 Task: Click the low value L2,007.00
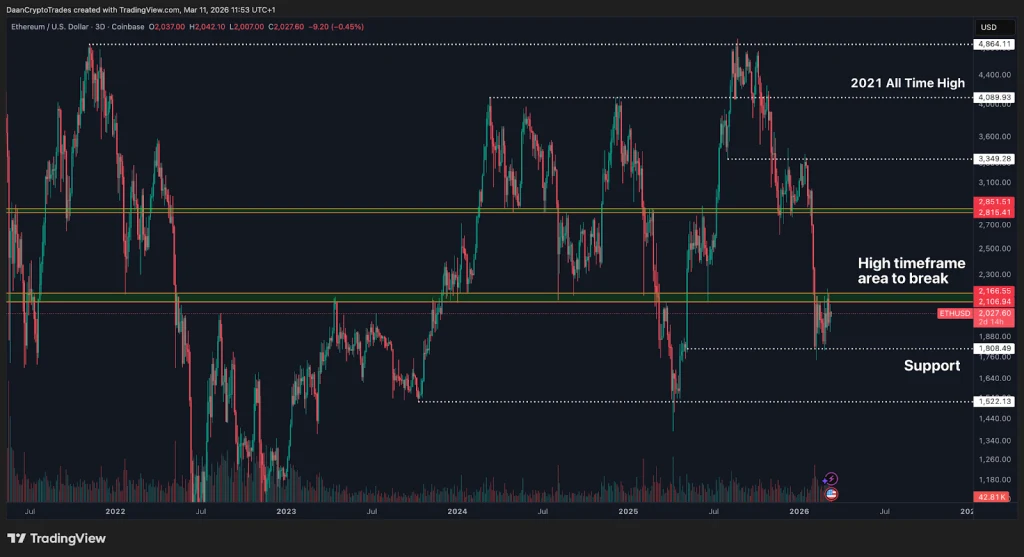pos(247,27)
